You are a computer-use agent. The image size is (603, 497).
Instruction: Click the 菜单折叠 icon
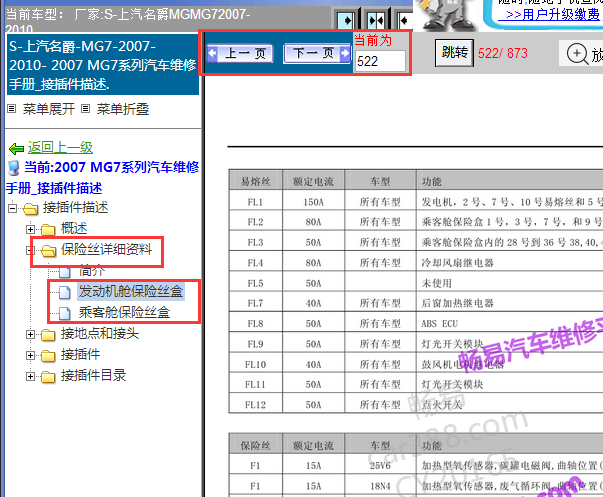[x=85, y=109]
